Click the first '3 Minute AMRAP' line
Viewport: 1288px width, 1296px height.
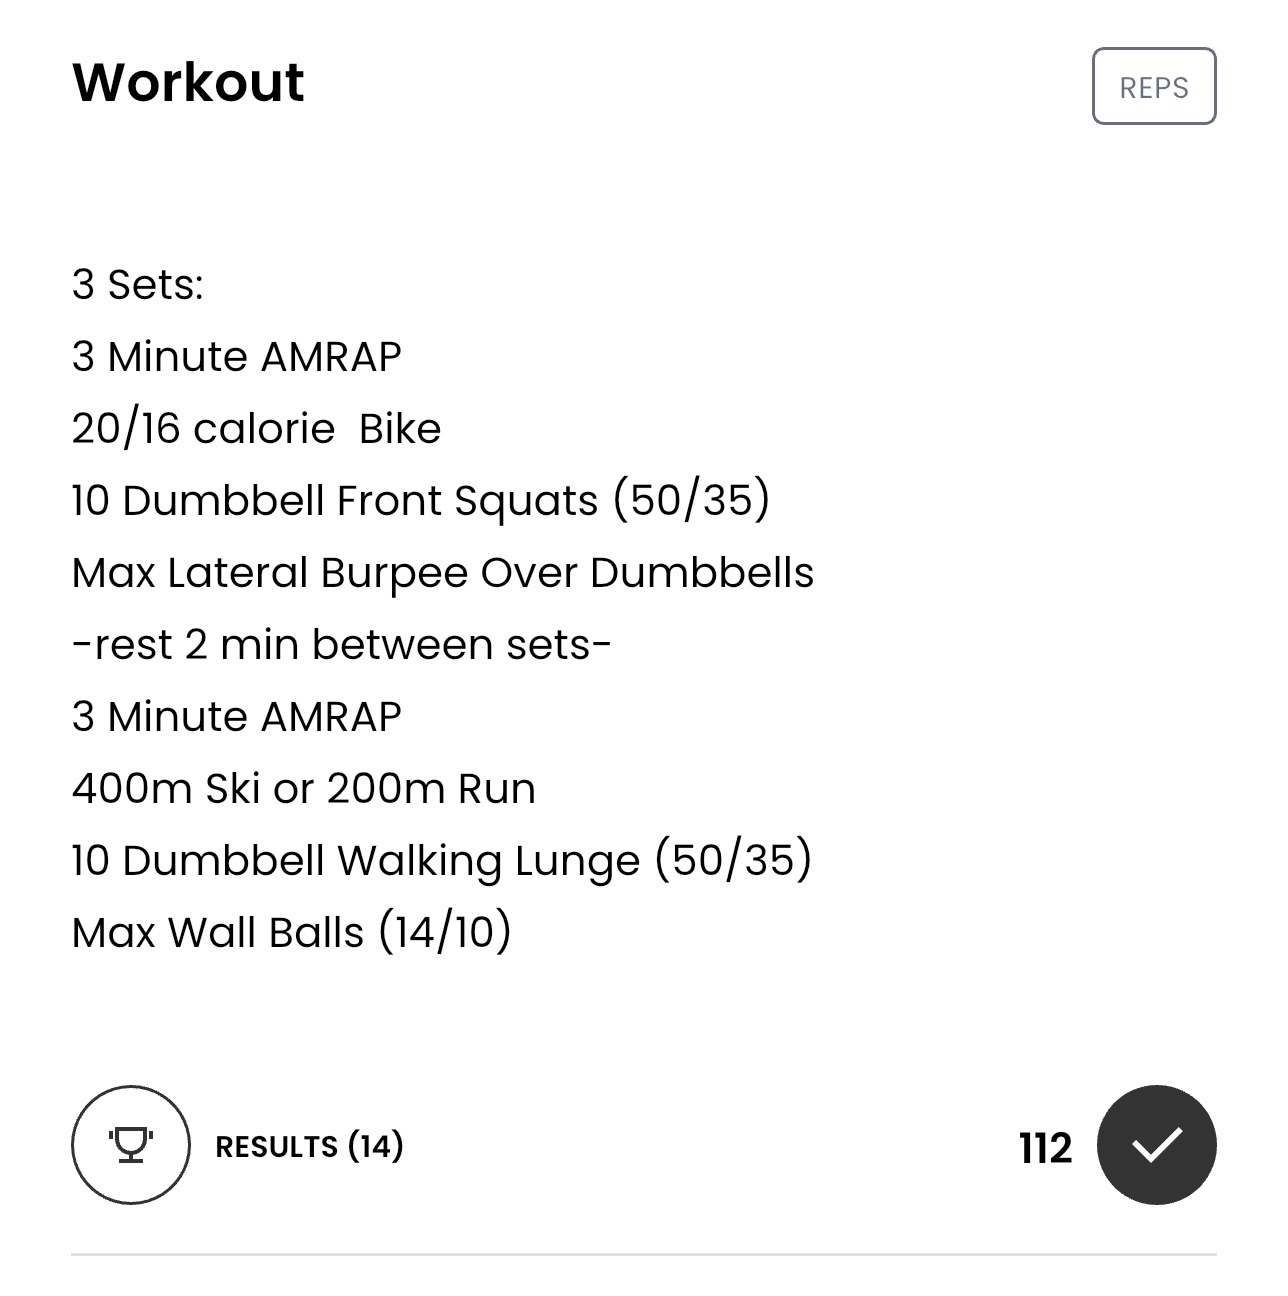tap(237, 356)
